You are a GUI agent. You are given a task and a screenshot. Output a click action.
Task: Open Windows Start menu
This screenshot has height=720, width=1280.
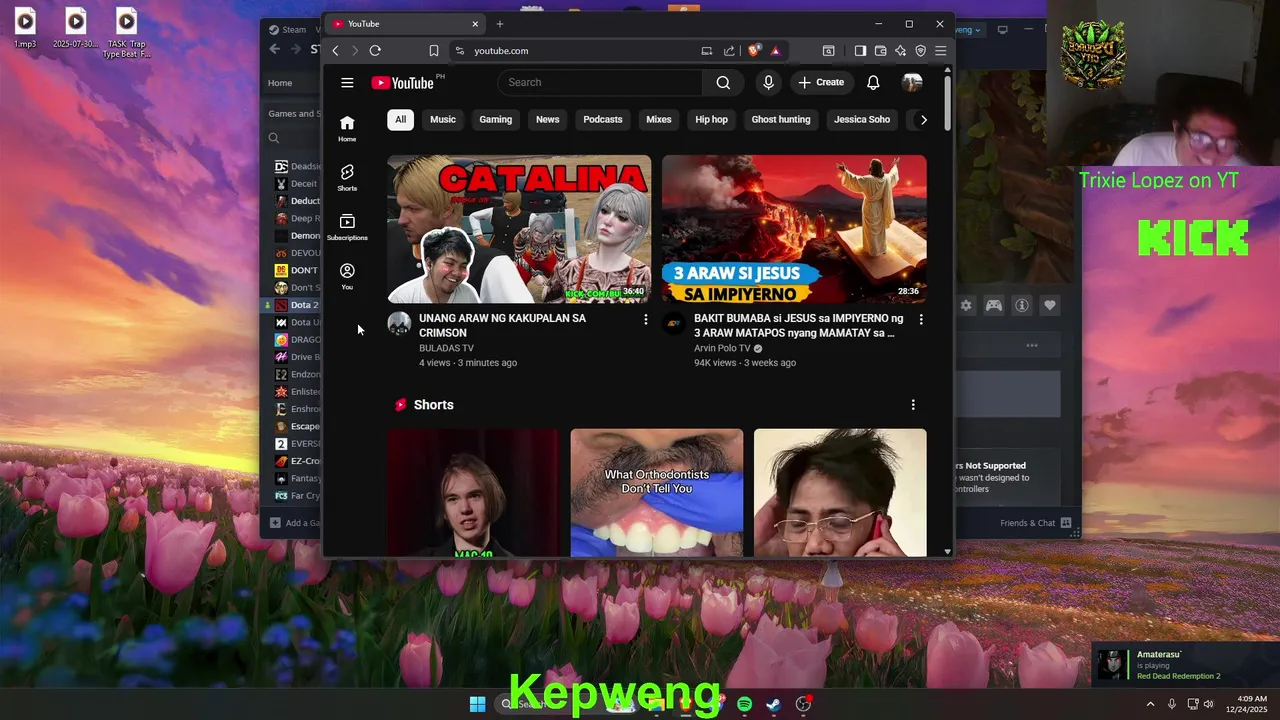(477, 704)
